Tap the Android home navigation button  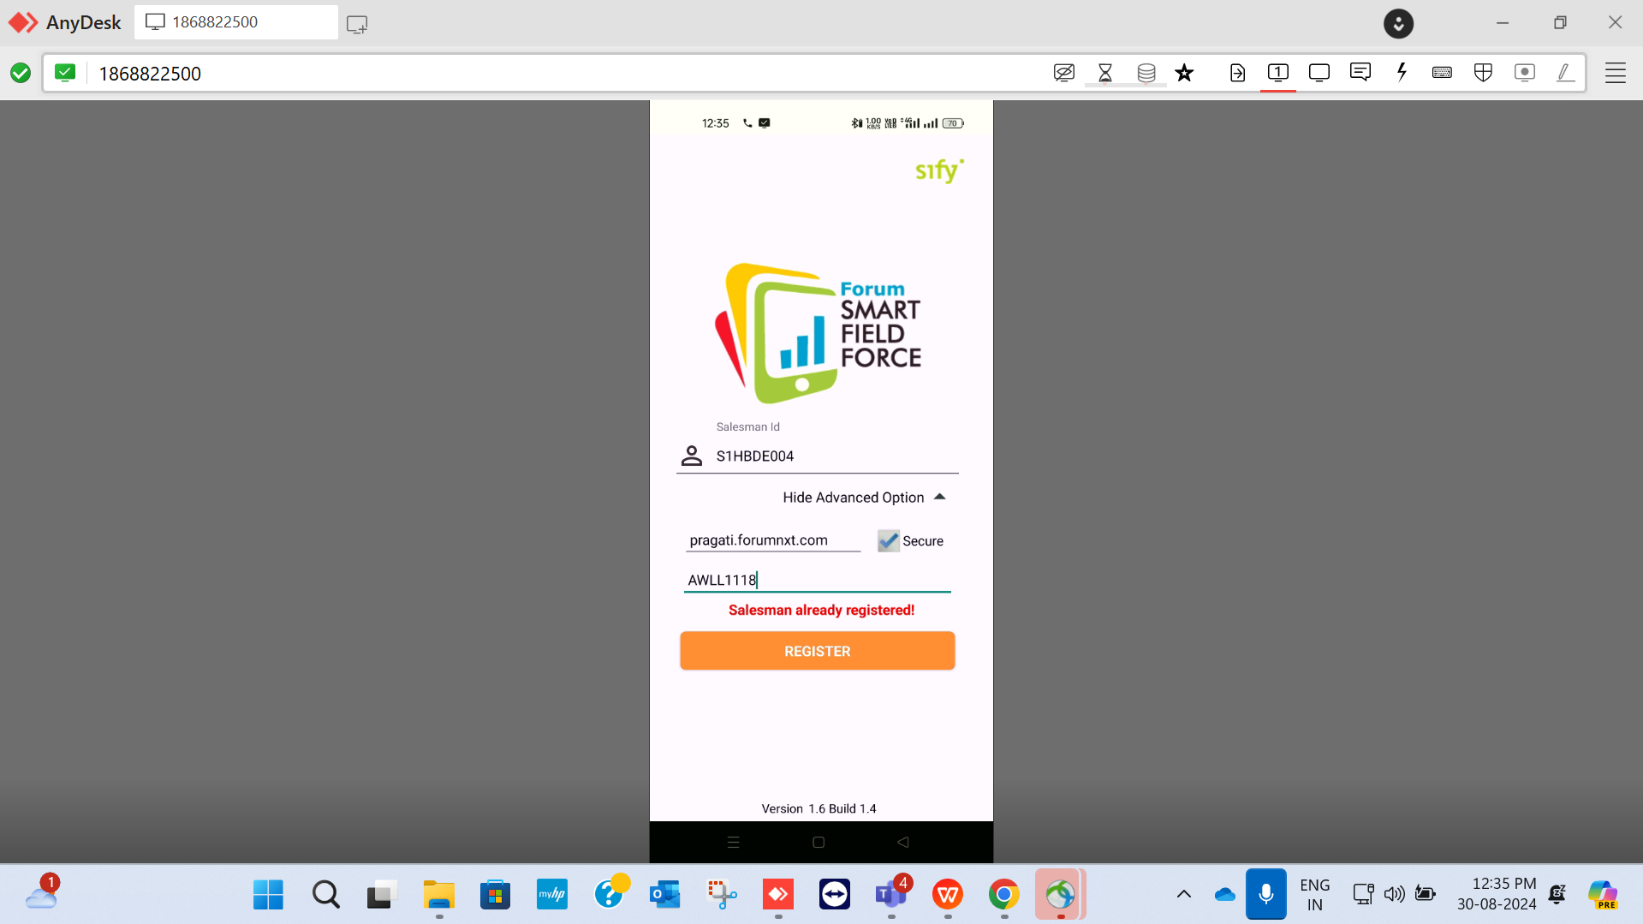(x=818, y=842)
